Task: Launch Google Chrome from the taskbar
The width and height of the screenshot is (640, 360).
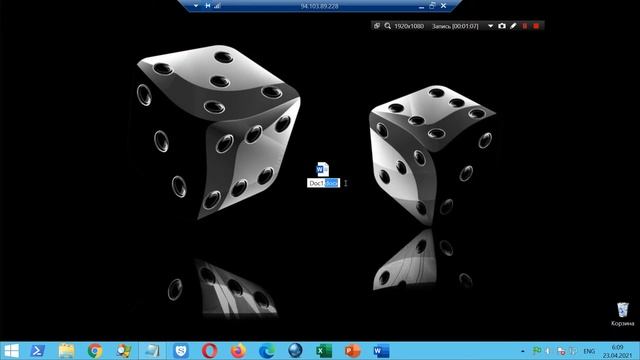Action: click(x=95, y=351)
